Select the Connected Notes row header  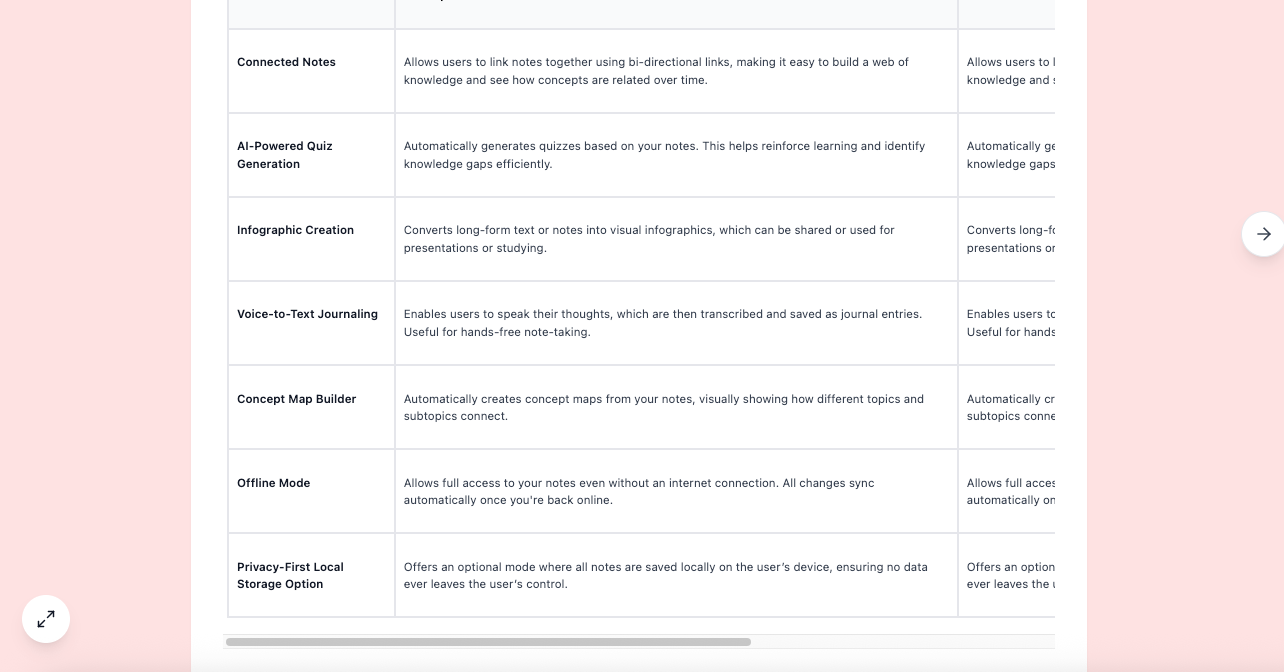(x=311, y=71)
